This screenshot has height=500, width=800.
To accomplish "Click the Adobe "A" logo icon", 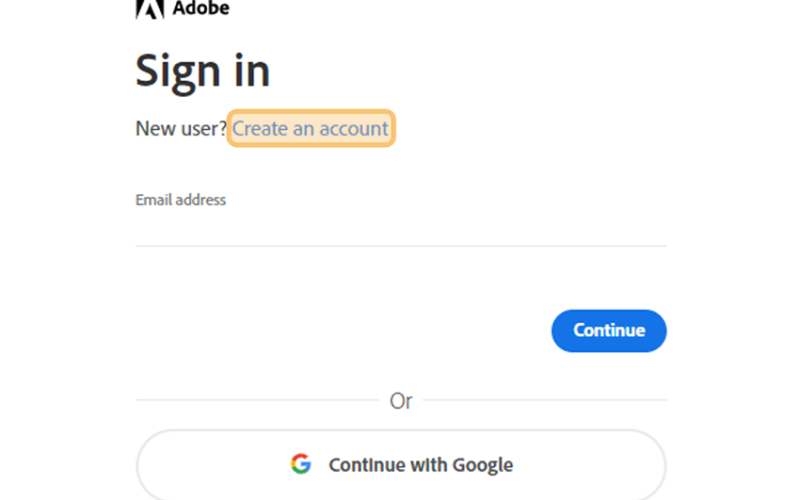I will [149, 9].
